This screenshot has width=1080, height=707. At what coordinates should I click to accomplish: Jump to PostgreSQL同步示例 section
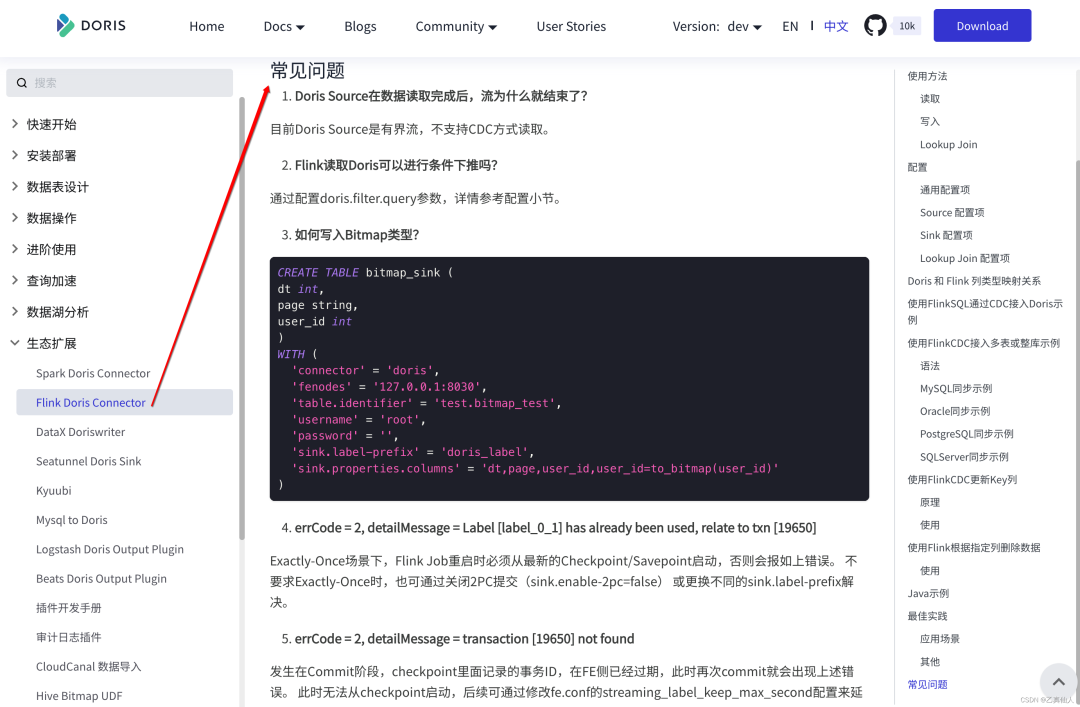click(x=967, y=433)
